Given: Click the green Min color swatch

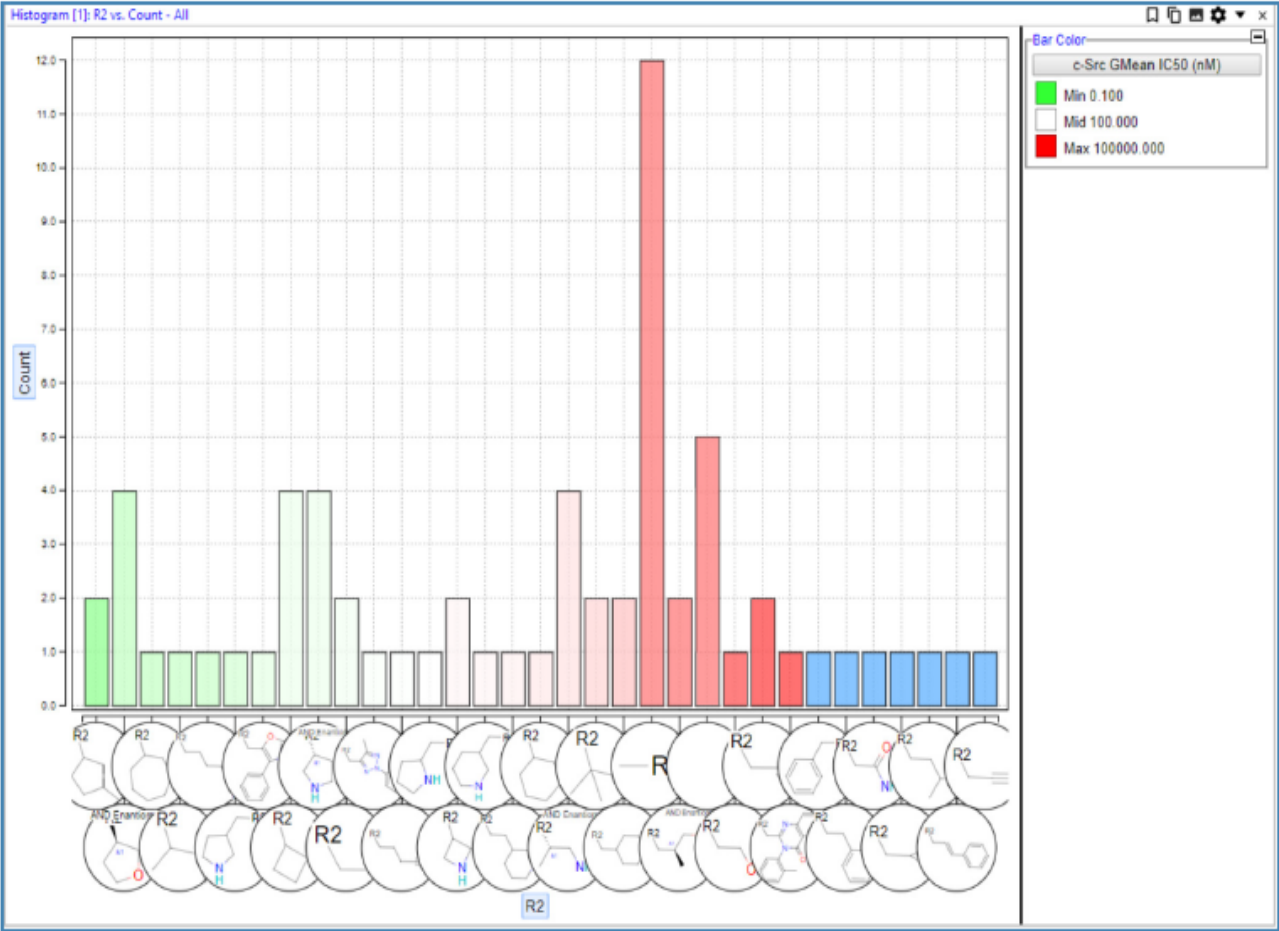Looking at the screenshot, I should click(1047, 95).
